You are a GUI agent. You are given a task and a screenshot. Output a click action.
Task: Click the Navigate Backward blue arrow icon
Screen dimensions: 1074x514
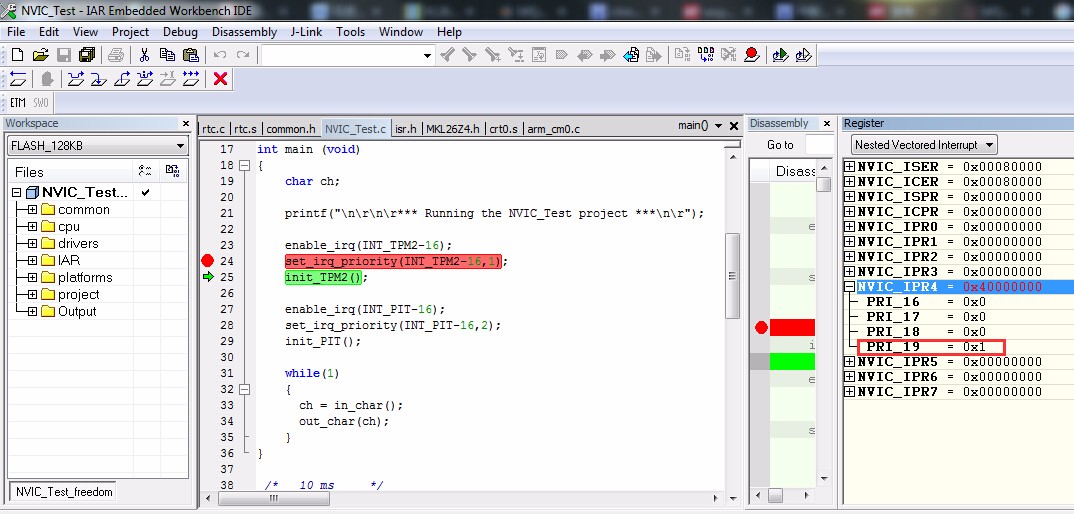(x=632, y=55)
